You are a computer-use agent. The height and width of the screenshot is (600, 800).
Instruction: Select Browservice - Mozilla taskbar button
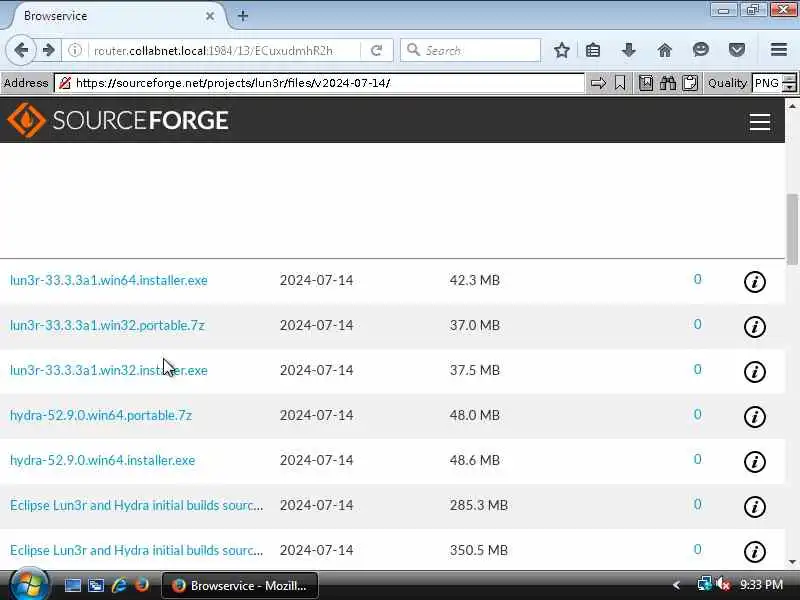tap(240, 586)
